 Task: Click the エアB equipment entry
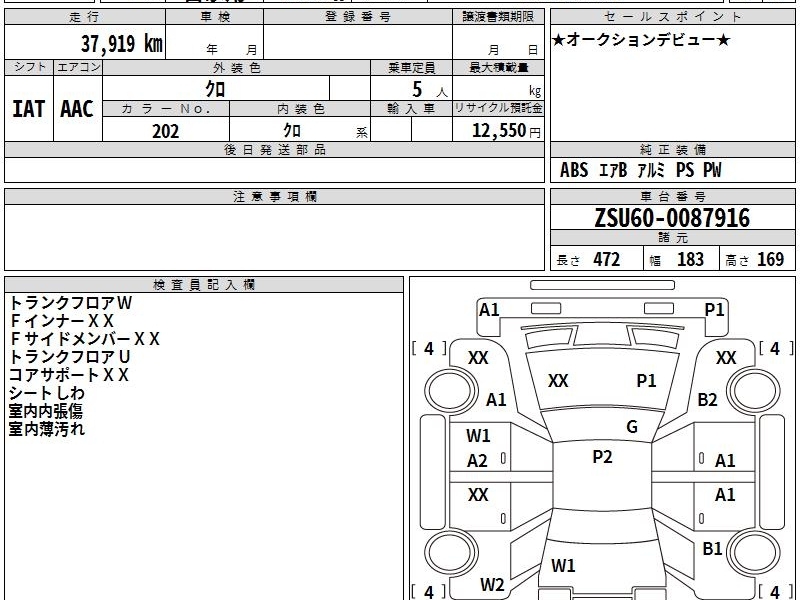(x=613, y=170)
